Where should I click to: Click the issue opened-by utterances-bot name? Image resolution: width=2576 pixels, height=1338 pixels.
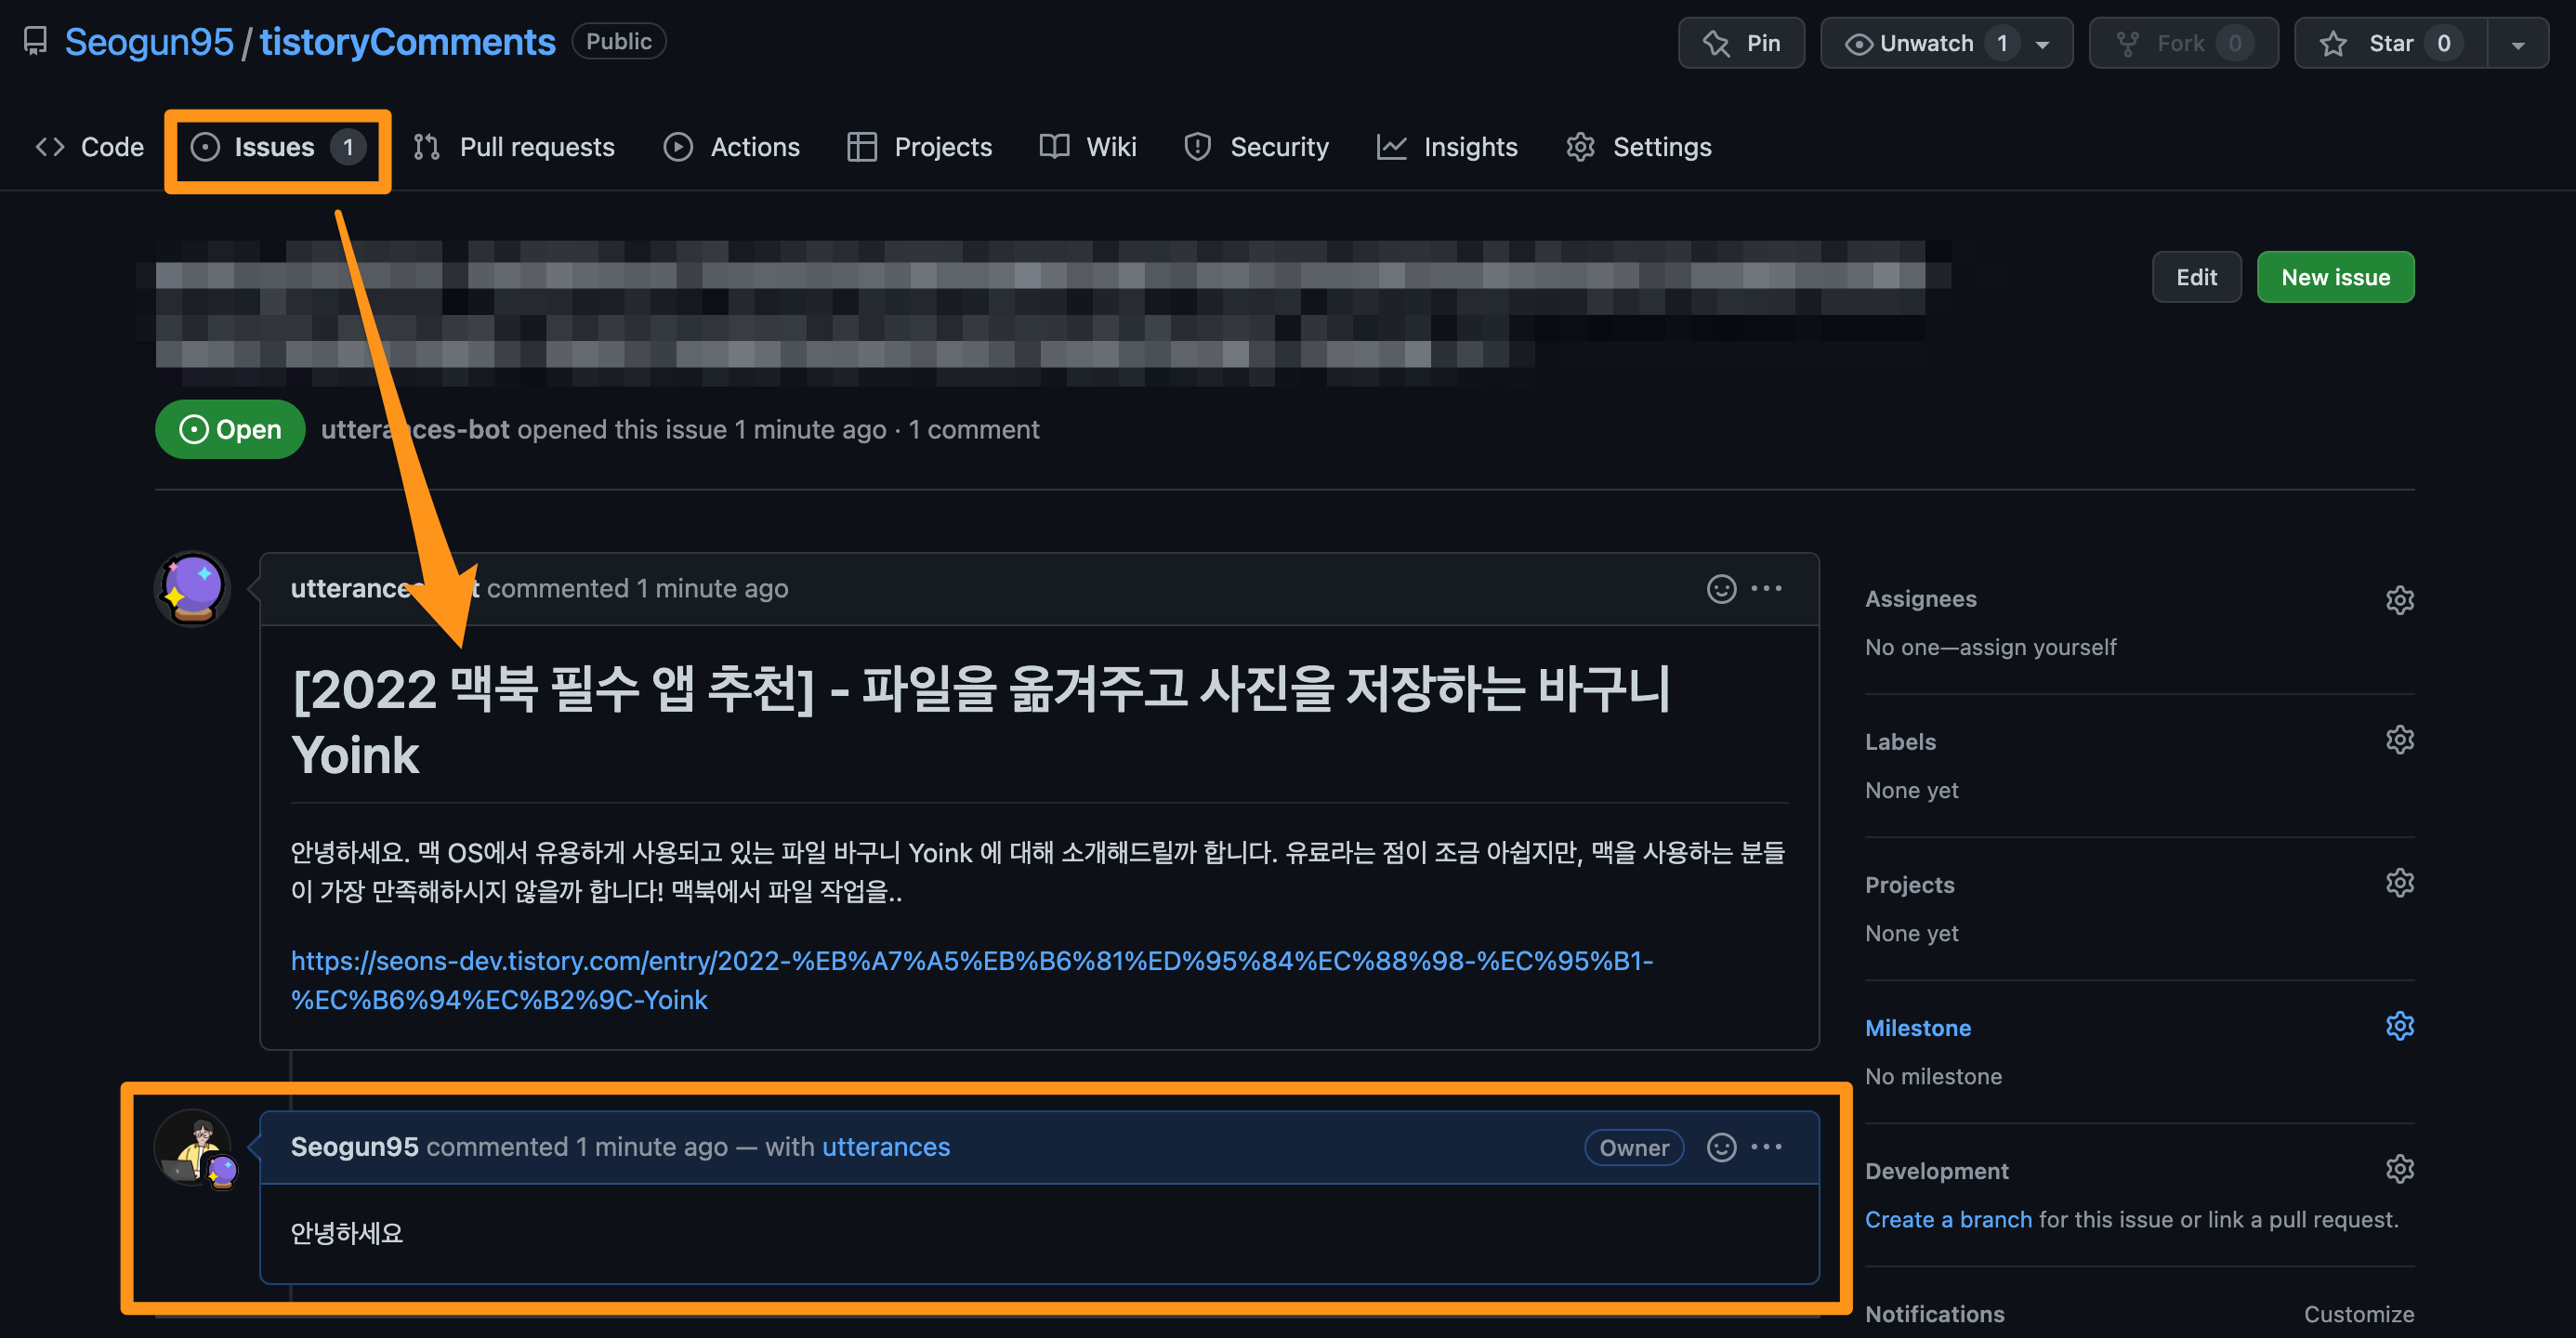415,429
